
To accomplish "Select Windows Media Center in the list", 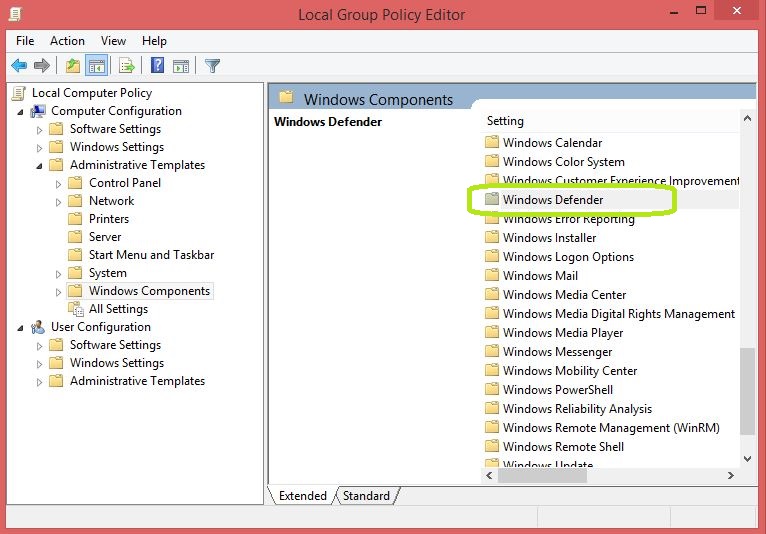I will point(564,295).
